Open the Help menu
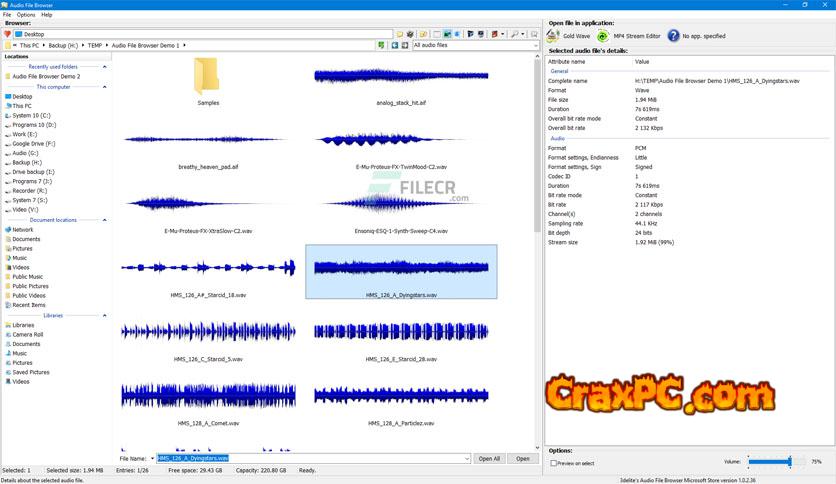The width and height of the screenshot is (836, 484). [47, 15]
